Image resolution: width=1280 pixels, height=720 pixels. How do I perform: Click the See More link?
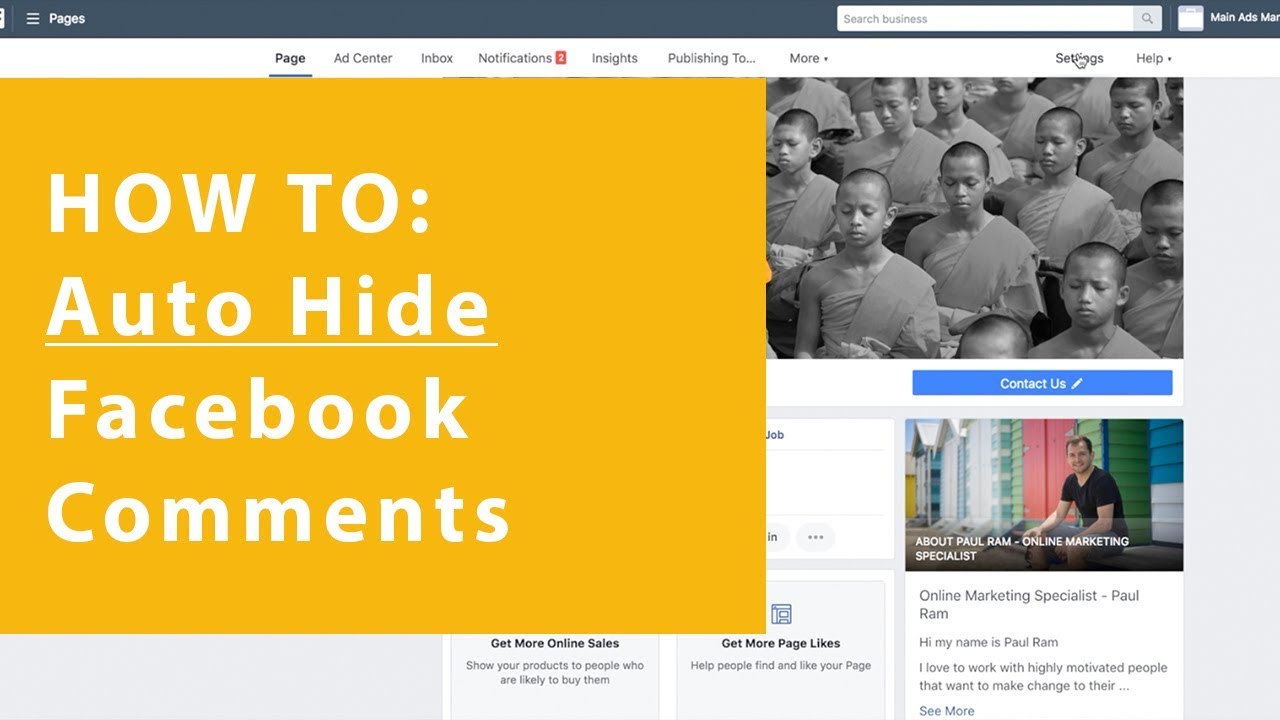(x=947, y=711)
